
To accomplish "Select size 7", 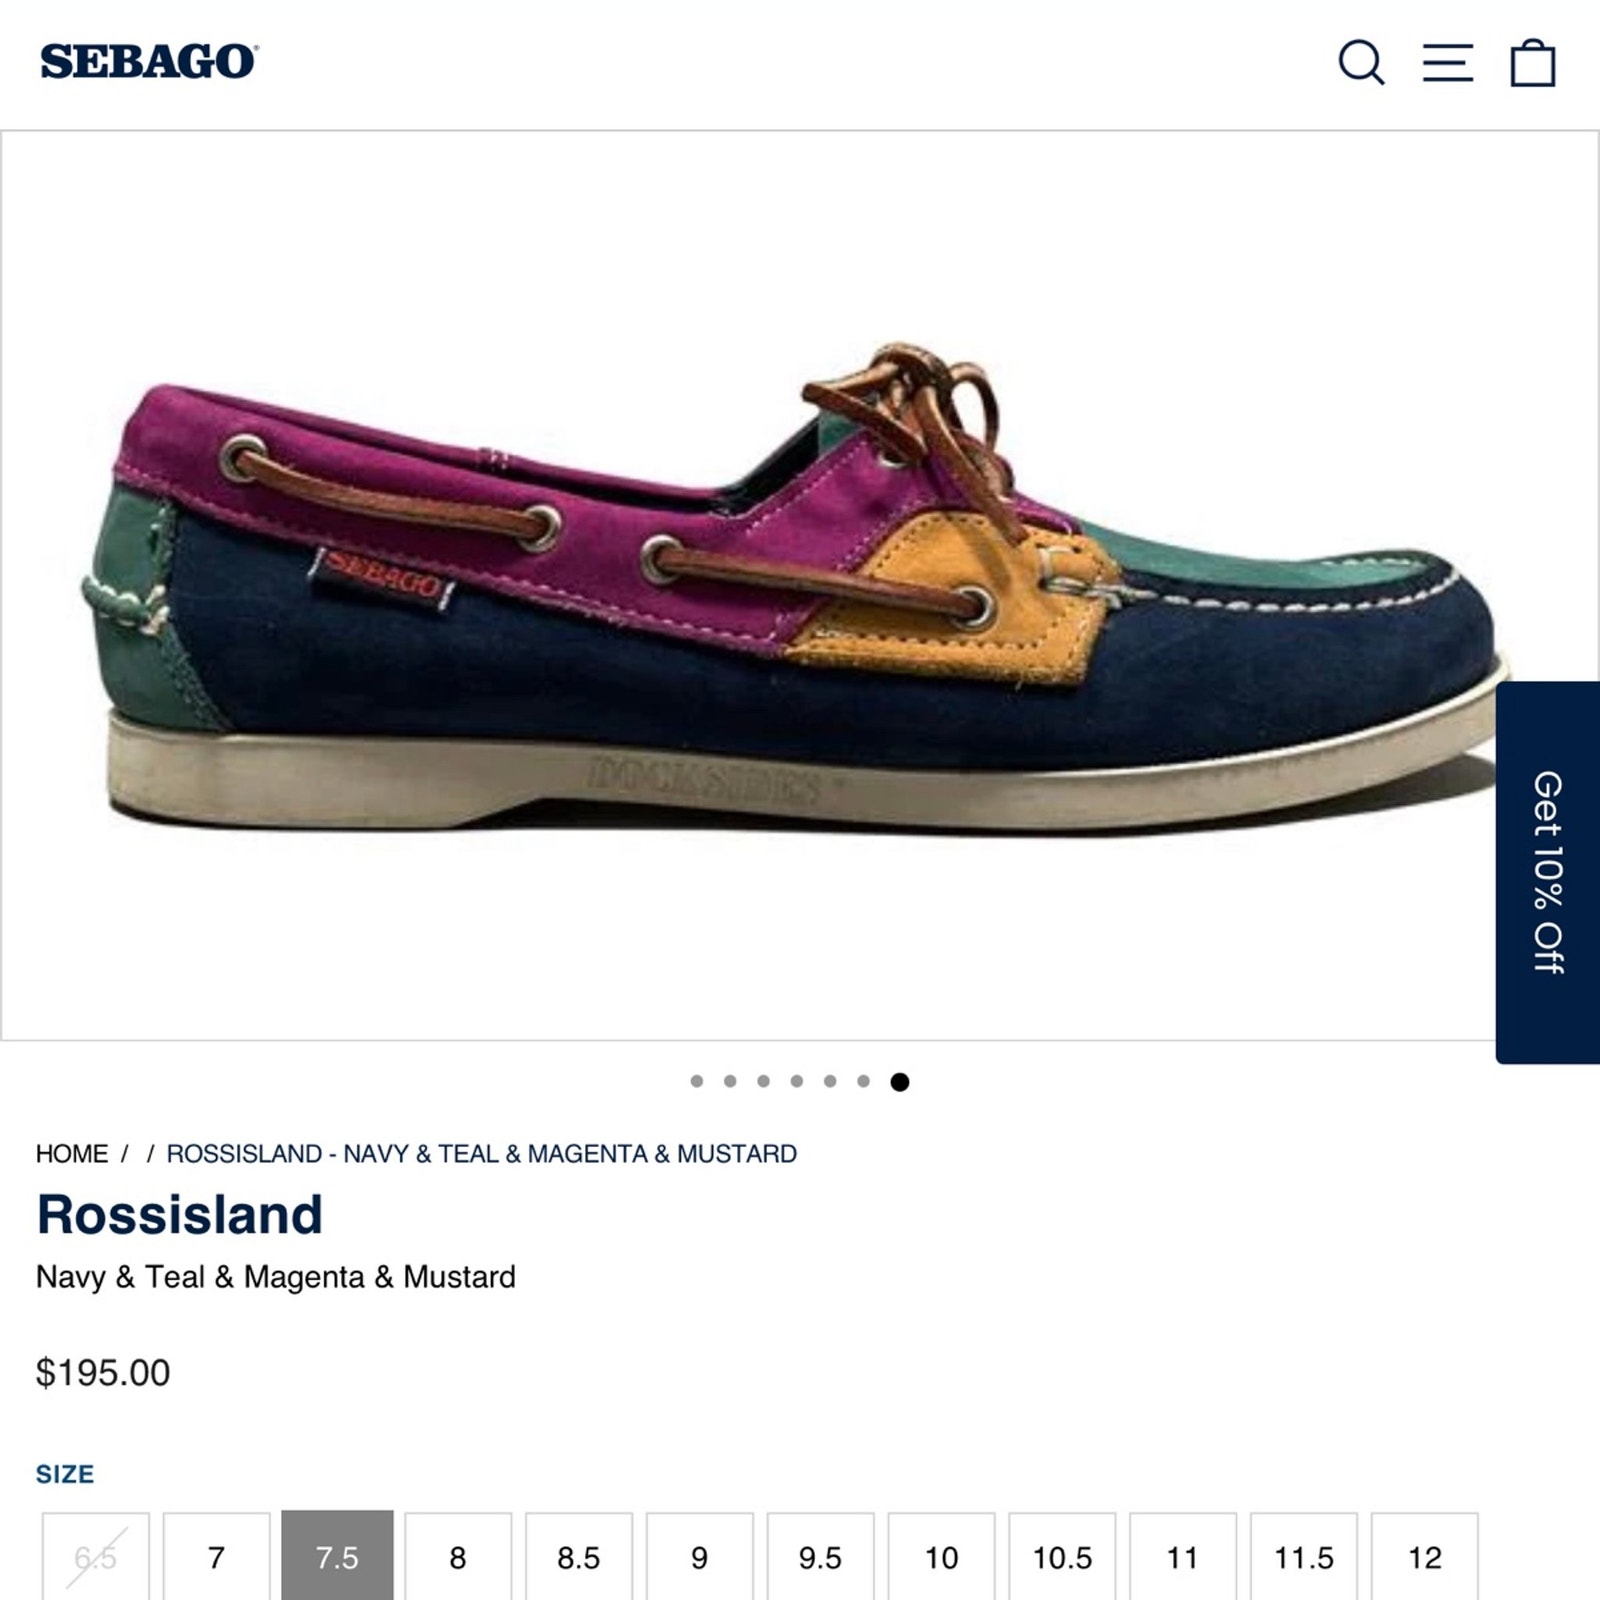I will click(x=217, y=1556).
